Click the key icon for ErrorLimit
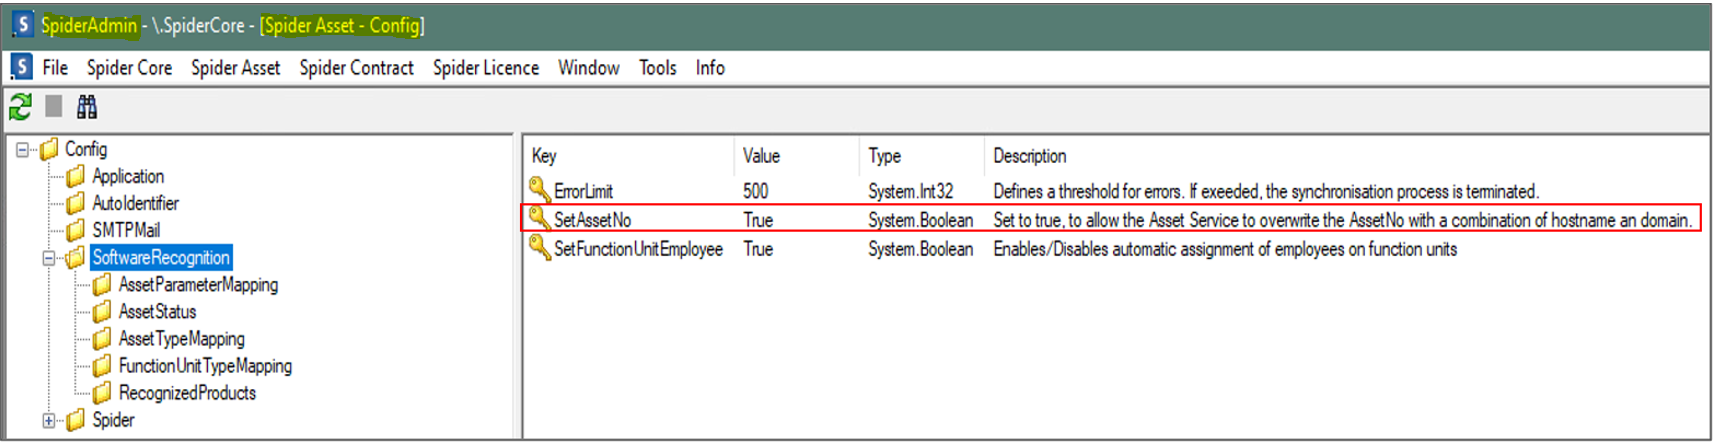 tap(540, 189)
